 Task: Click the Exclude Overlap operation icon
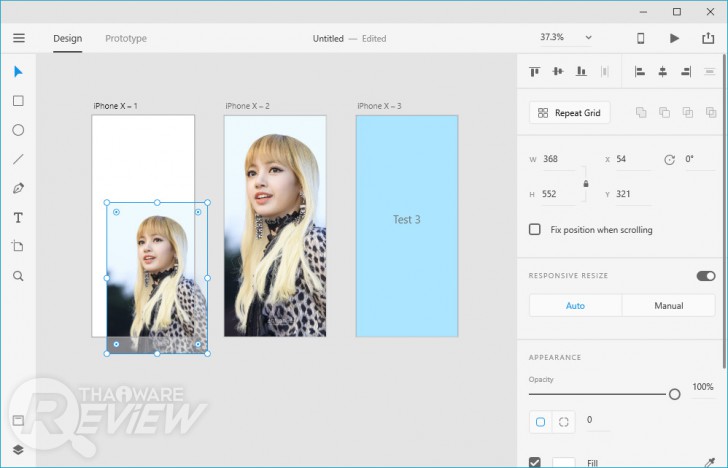pyautogui.click(x=711, y=112)
